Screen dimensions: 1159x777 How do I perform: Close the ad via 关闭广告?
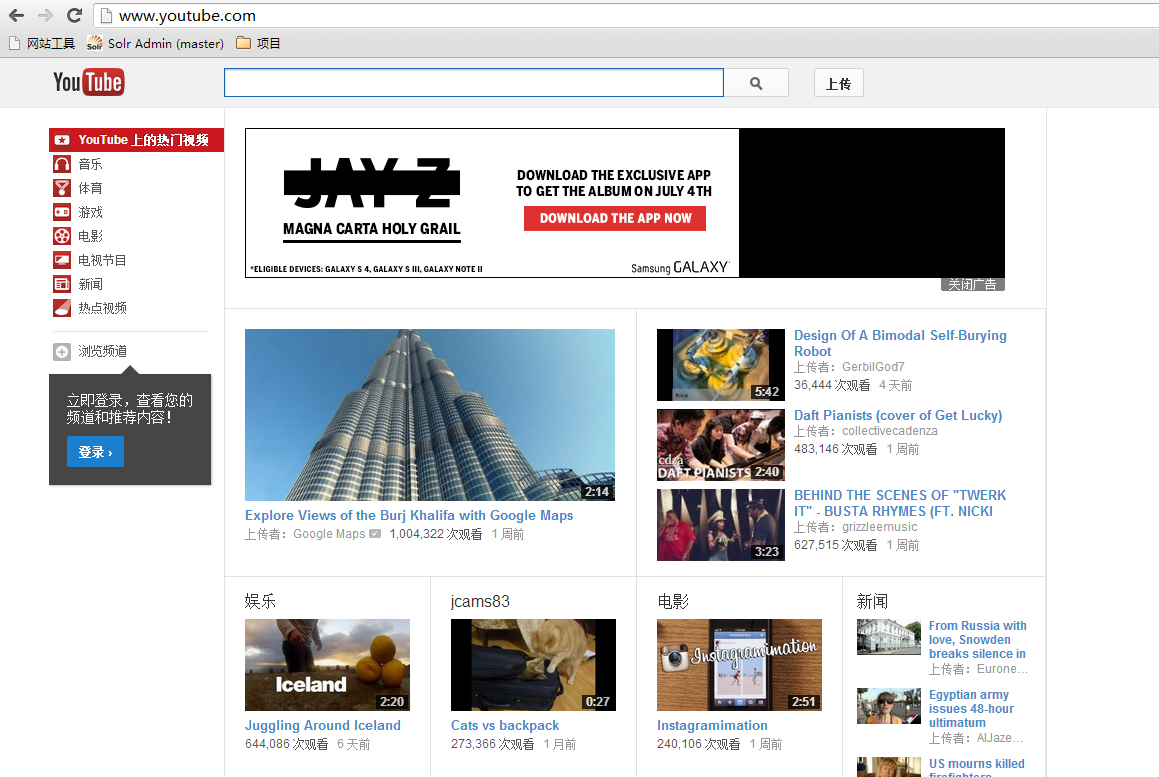point(973,284)
